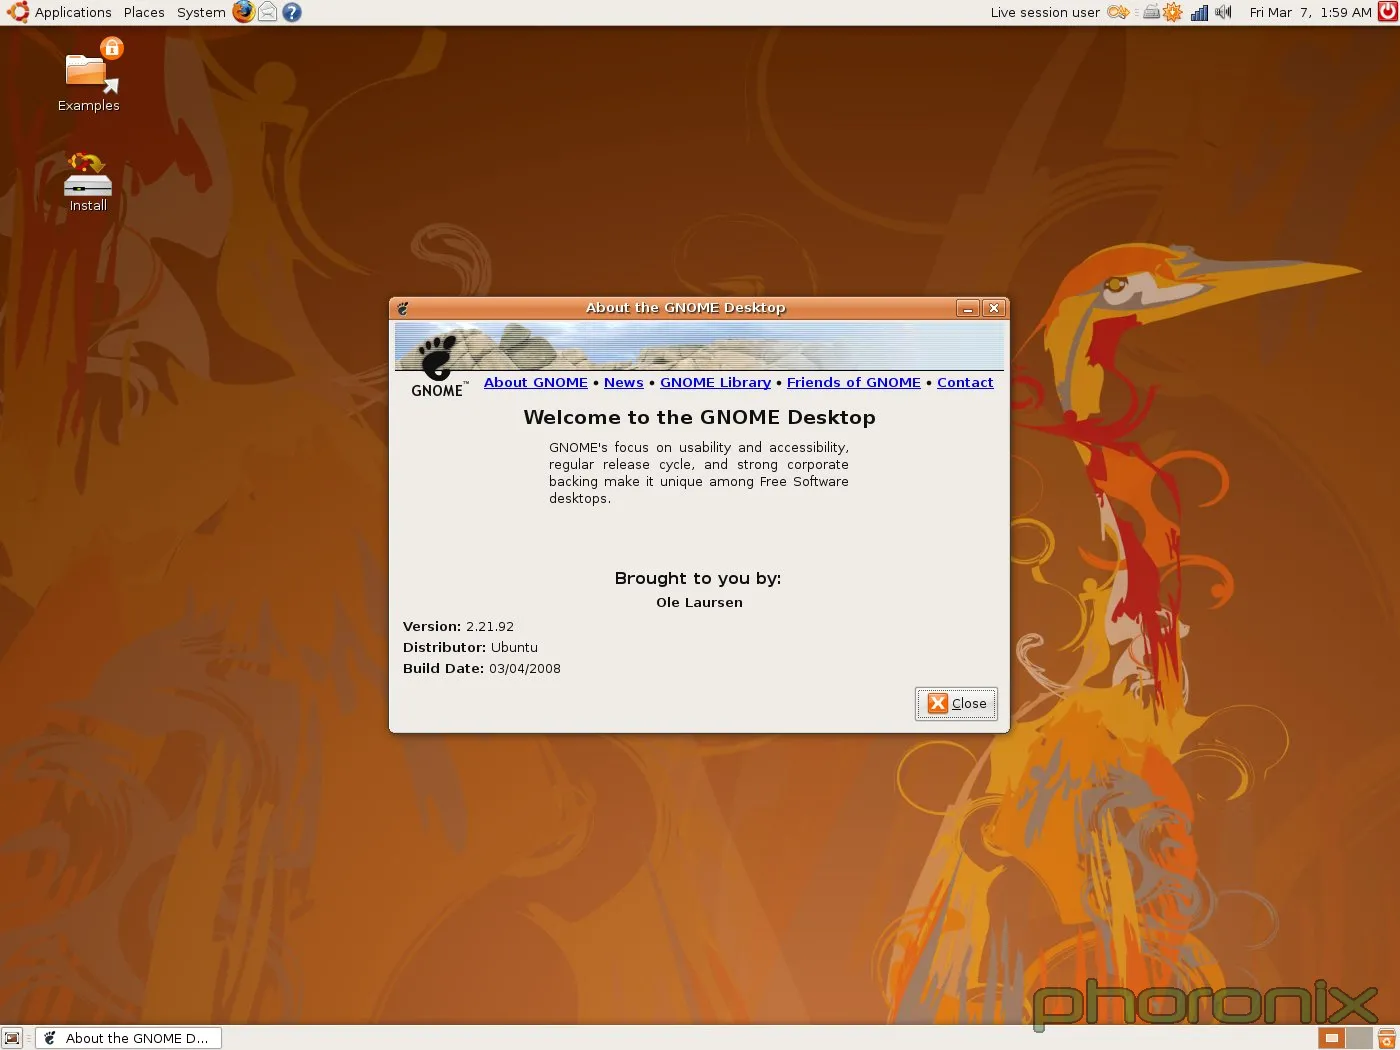
Task: Click the 'Ole Laursen' contributor name
Action: (699, 602)
